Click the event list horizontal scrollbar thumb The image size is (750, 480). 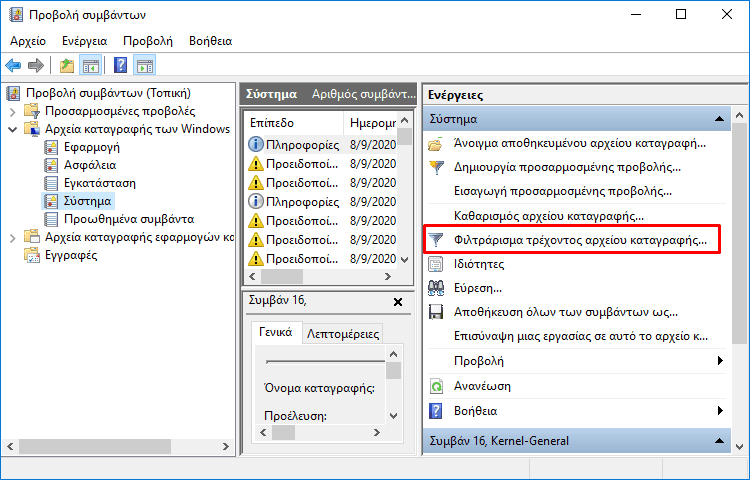click(282, 276)
